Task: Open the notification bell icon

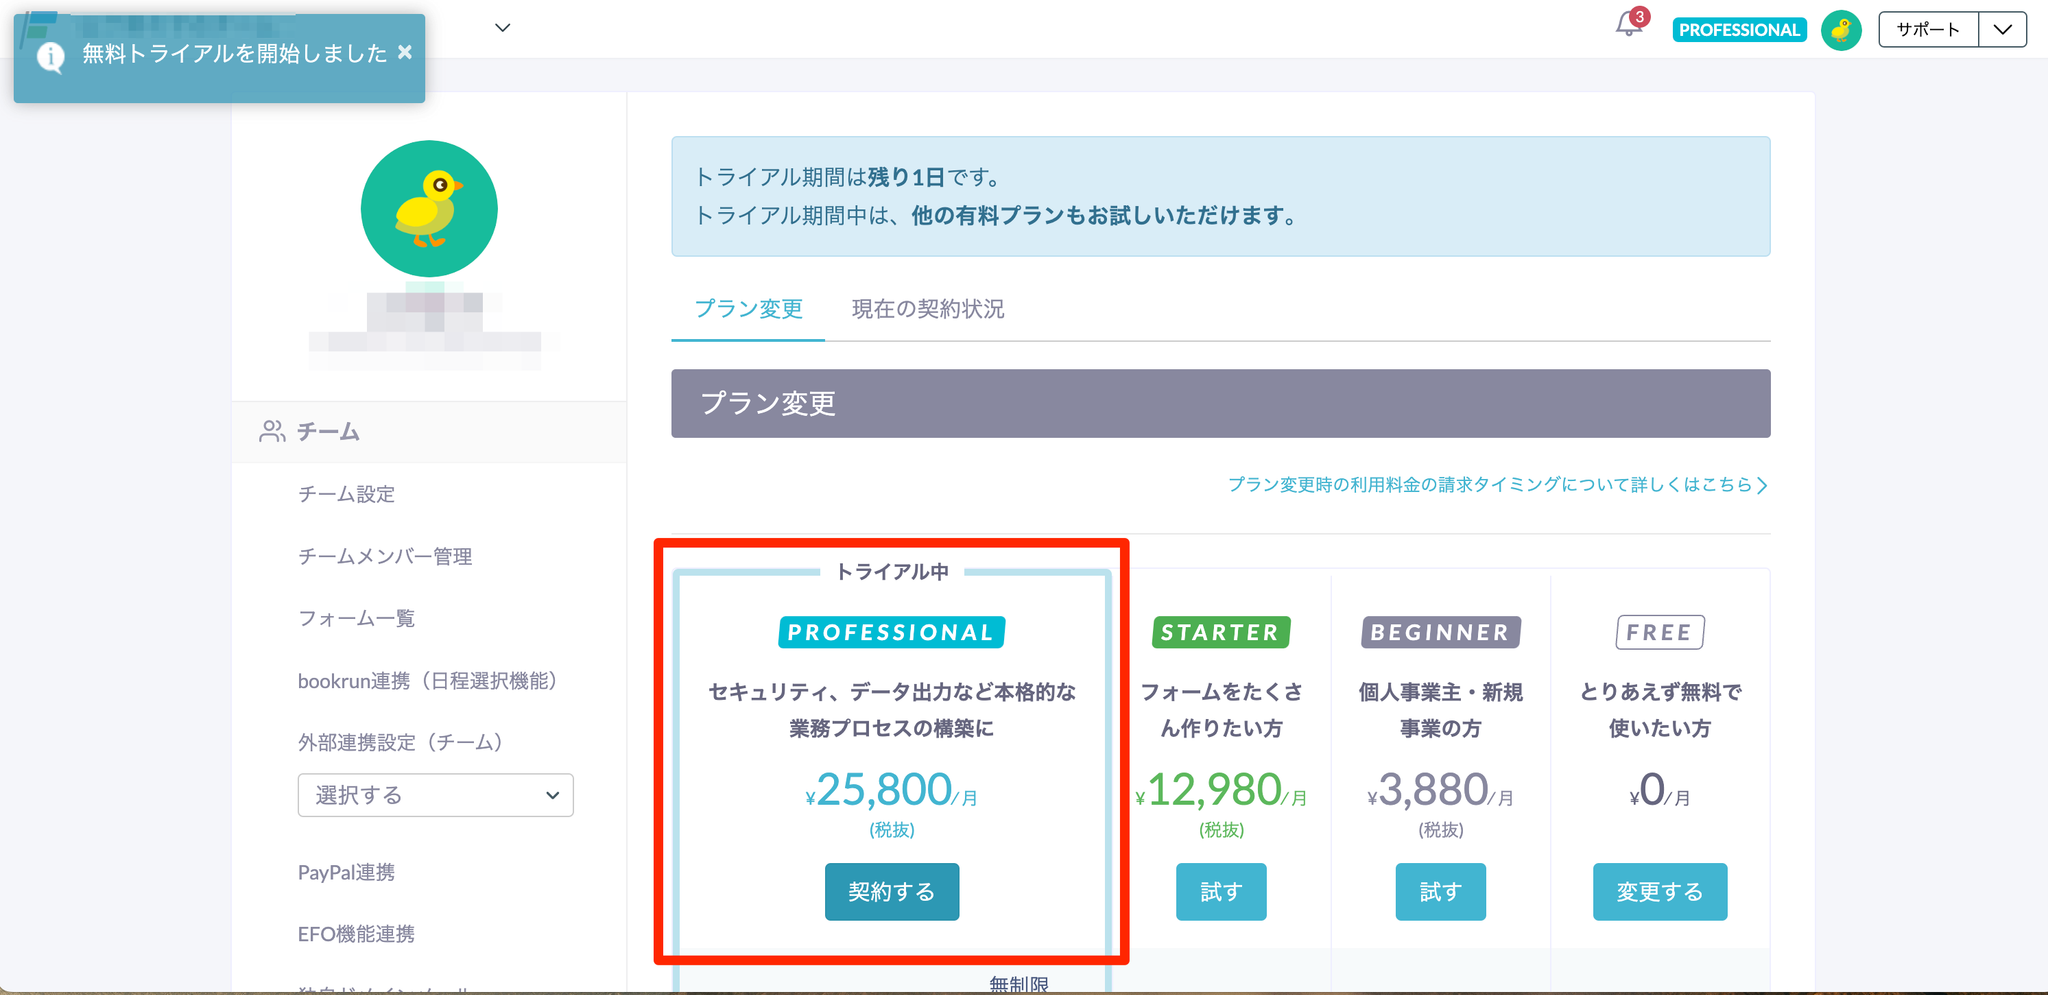Action: tap(1628, 26)
